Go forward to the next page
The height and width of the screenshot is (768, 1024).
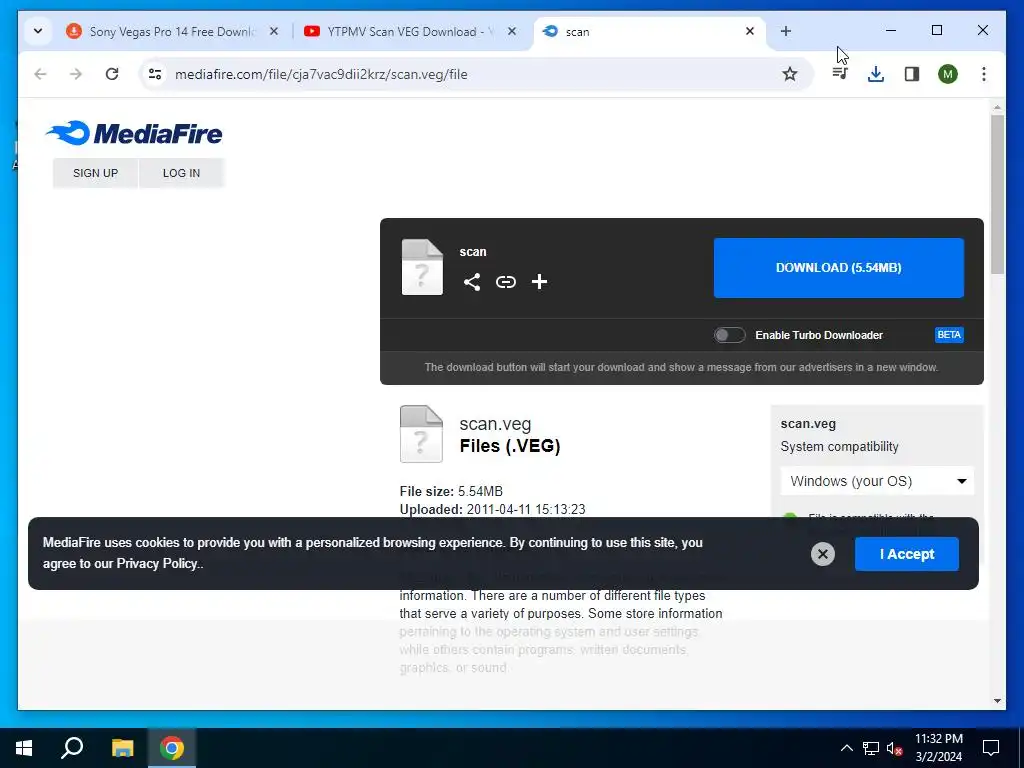[x=76, y=74]
